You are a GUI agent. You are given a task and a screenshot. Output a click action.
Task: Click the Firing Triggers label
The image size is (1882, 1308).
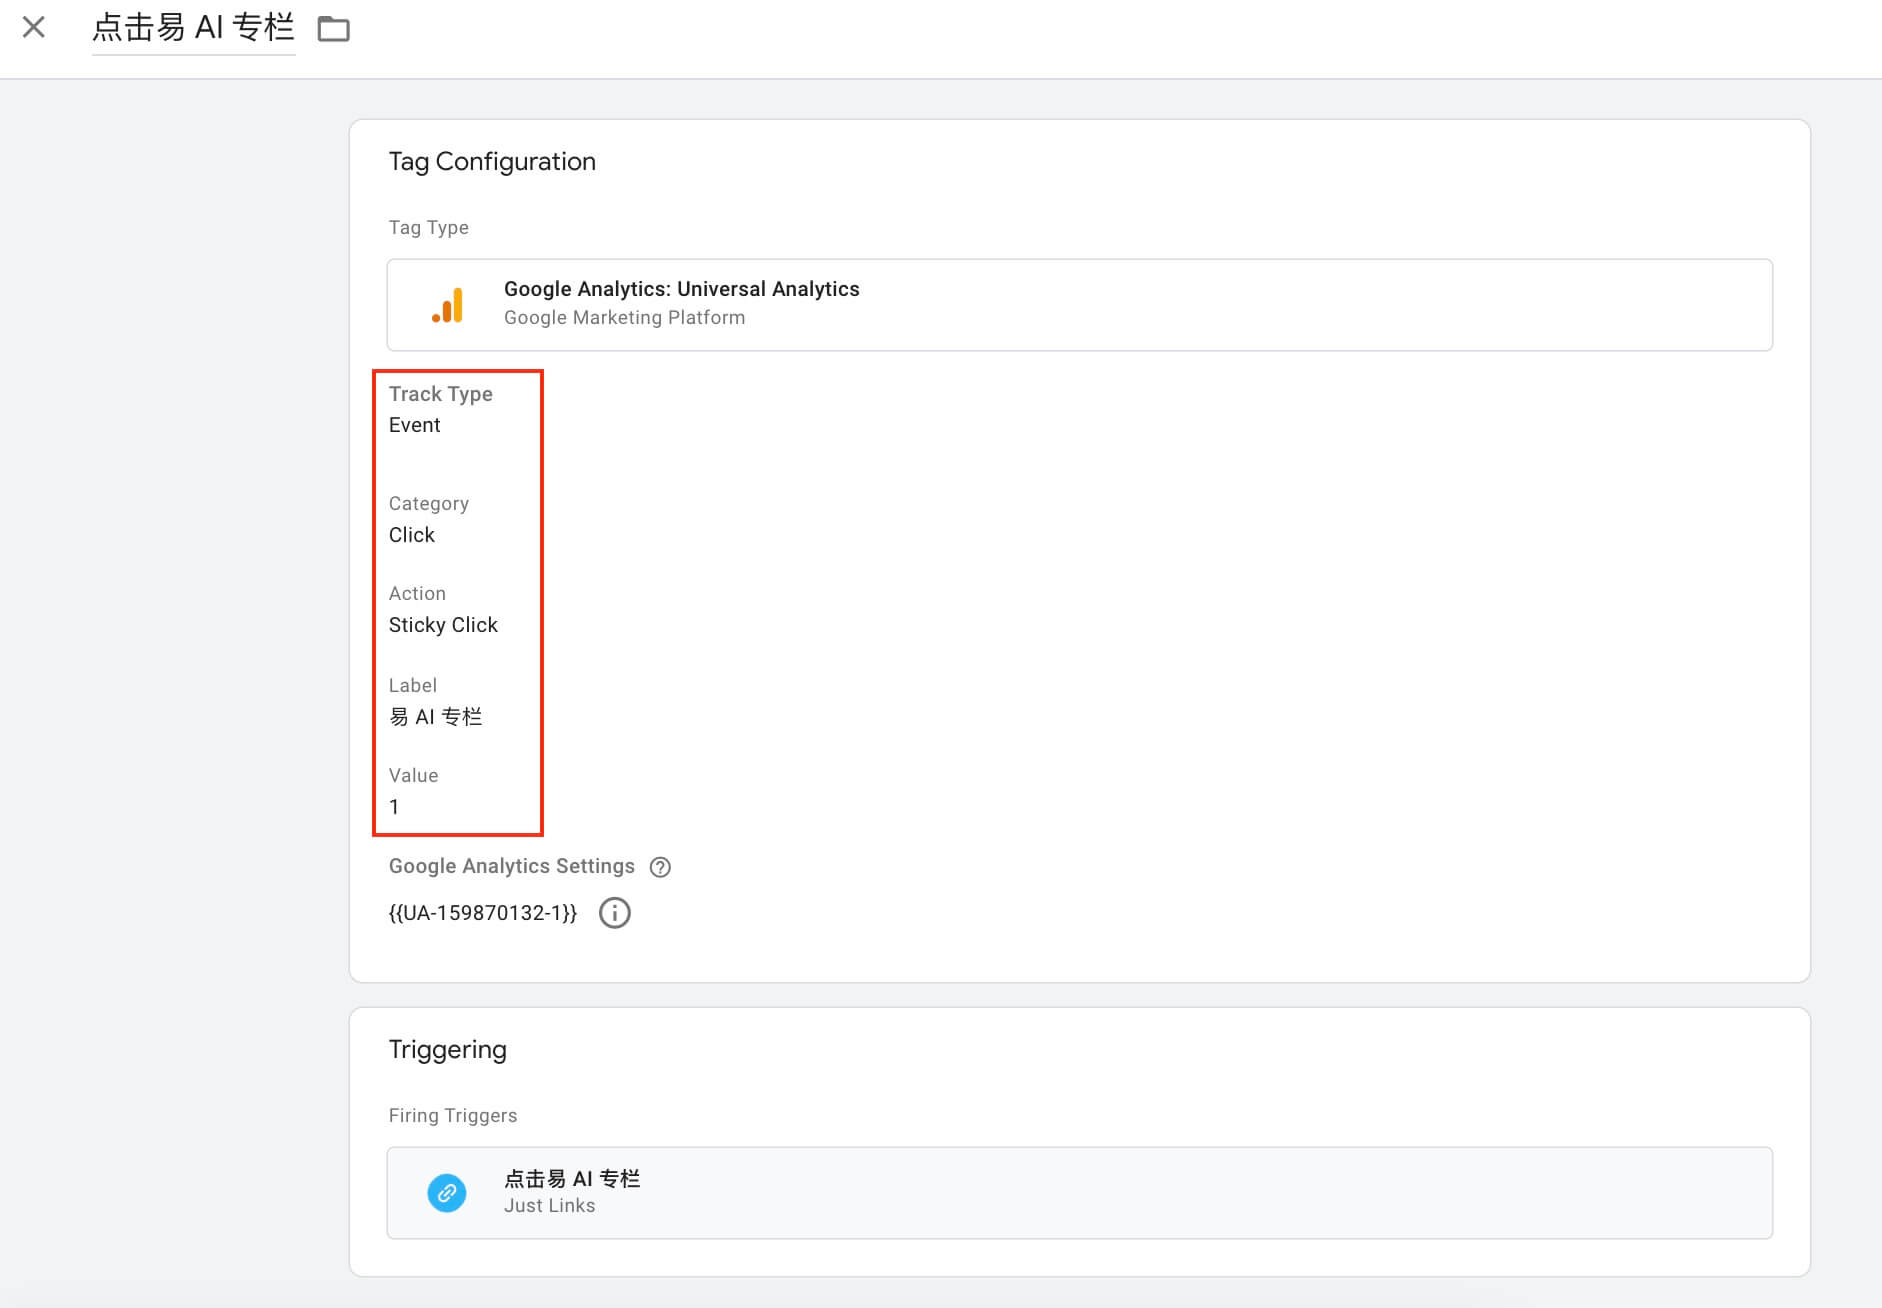tap(453, 1116)
